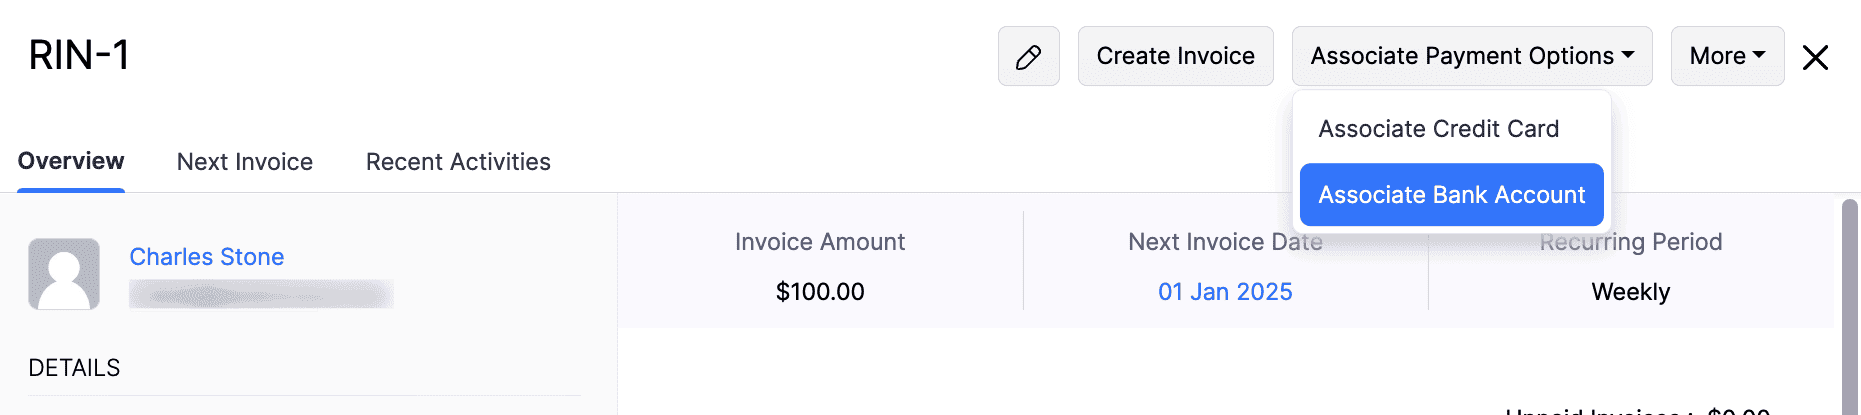Click Charles Stone's avatar picture
The width and height of the screenshot is (1861, 415).
tap(64, 274)
